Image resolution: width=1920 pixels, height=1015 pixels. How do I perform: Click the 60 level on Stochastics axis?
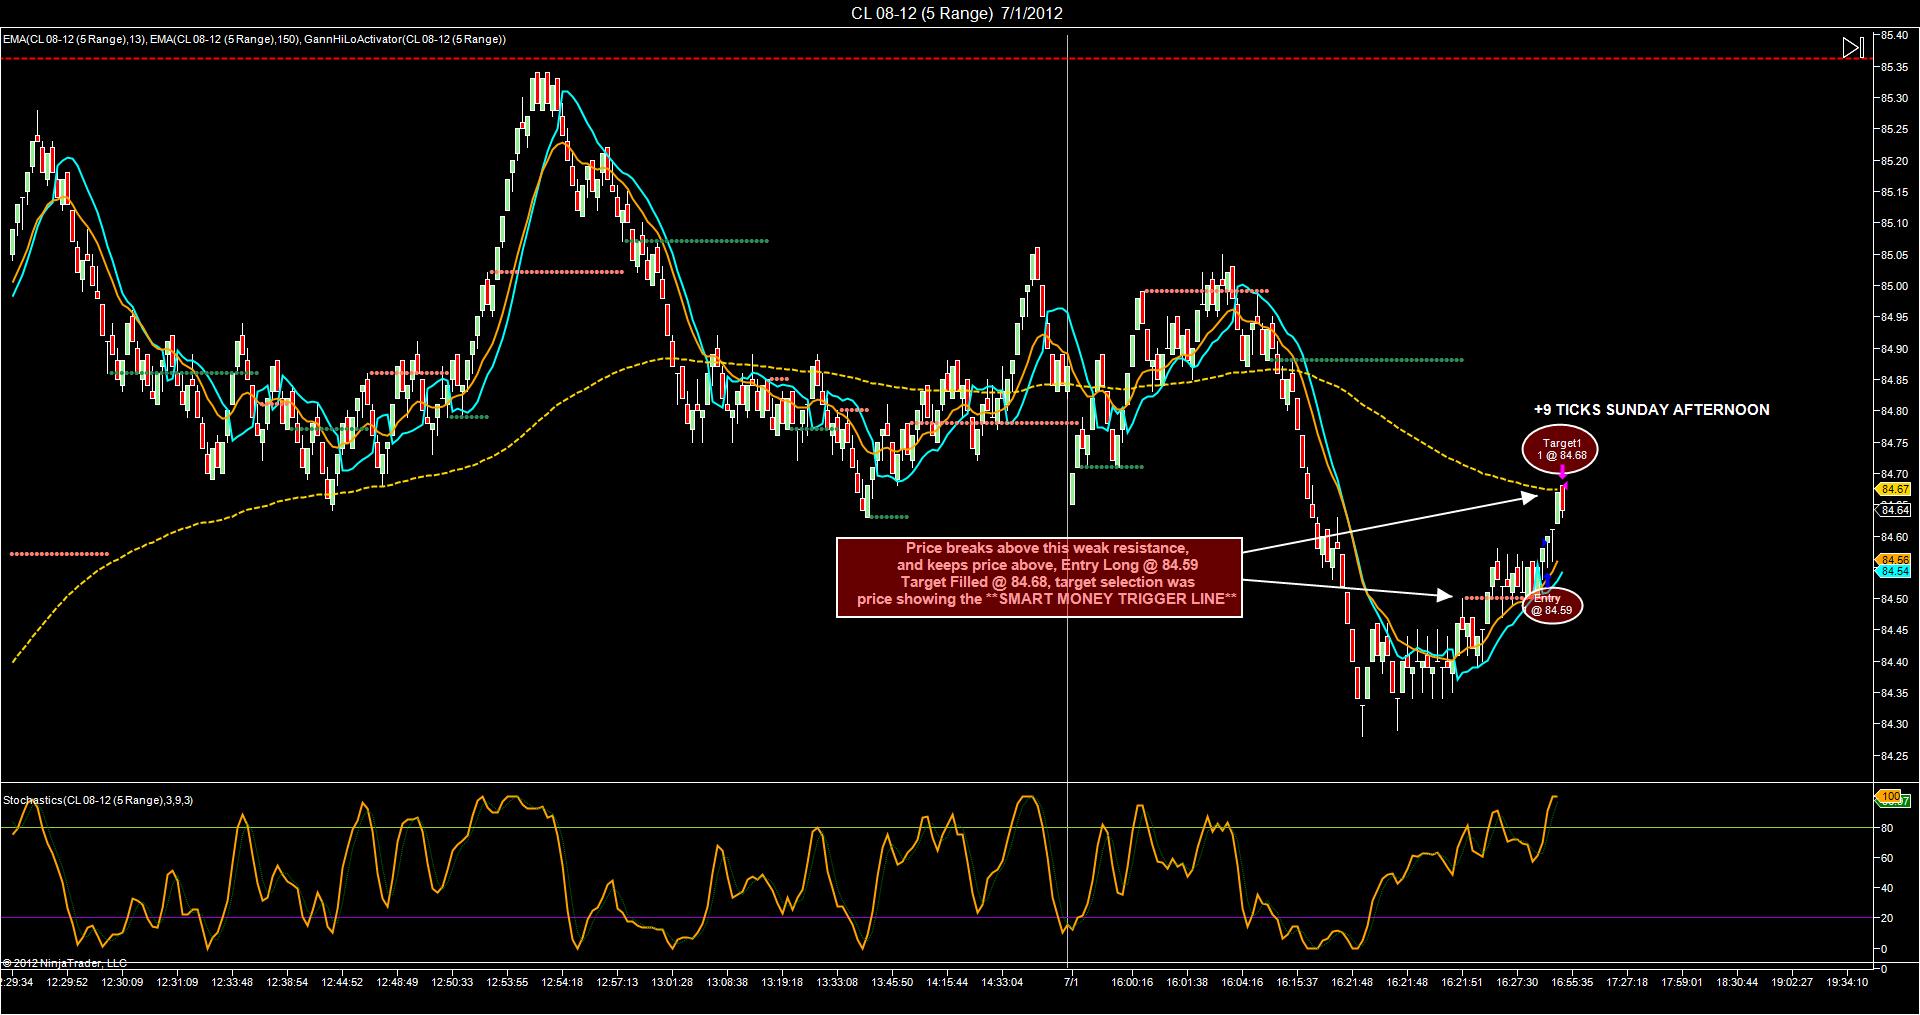click(x=1887, y=858)
